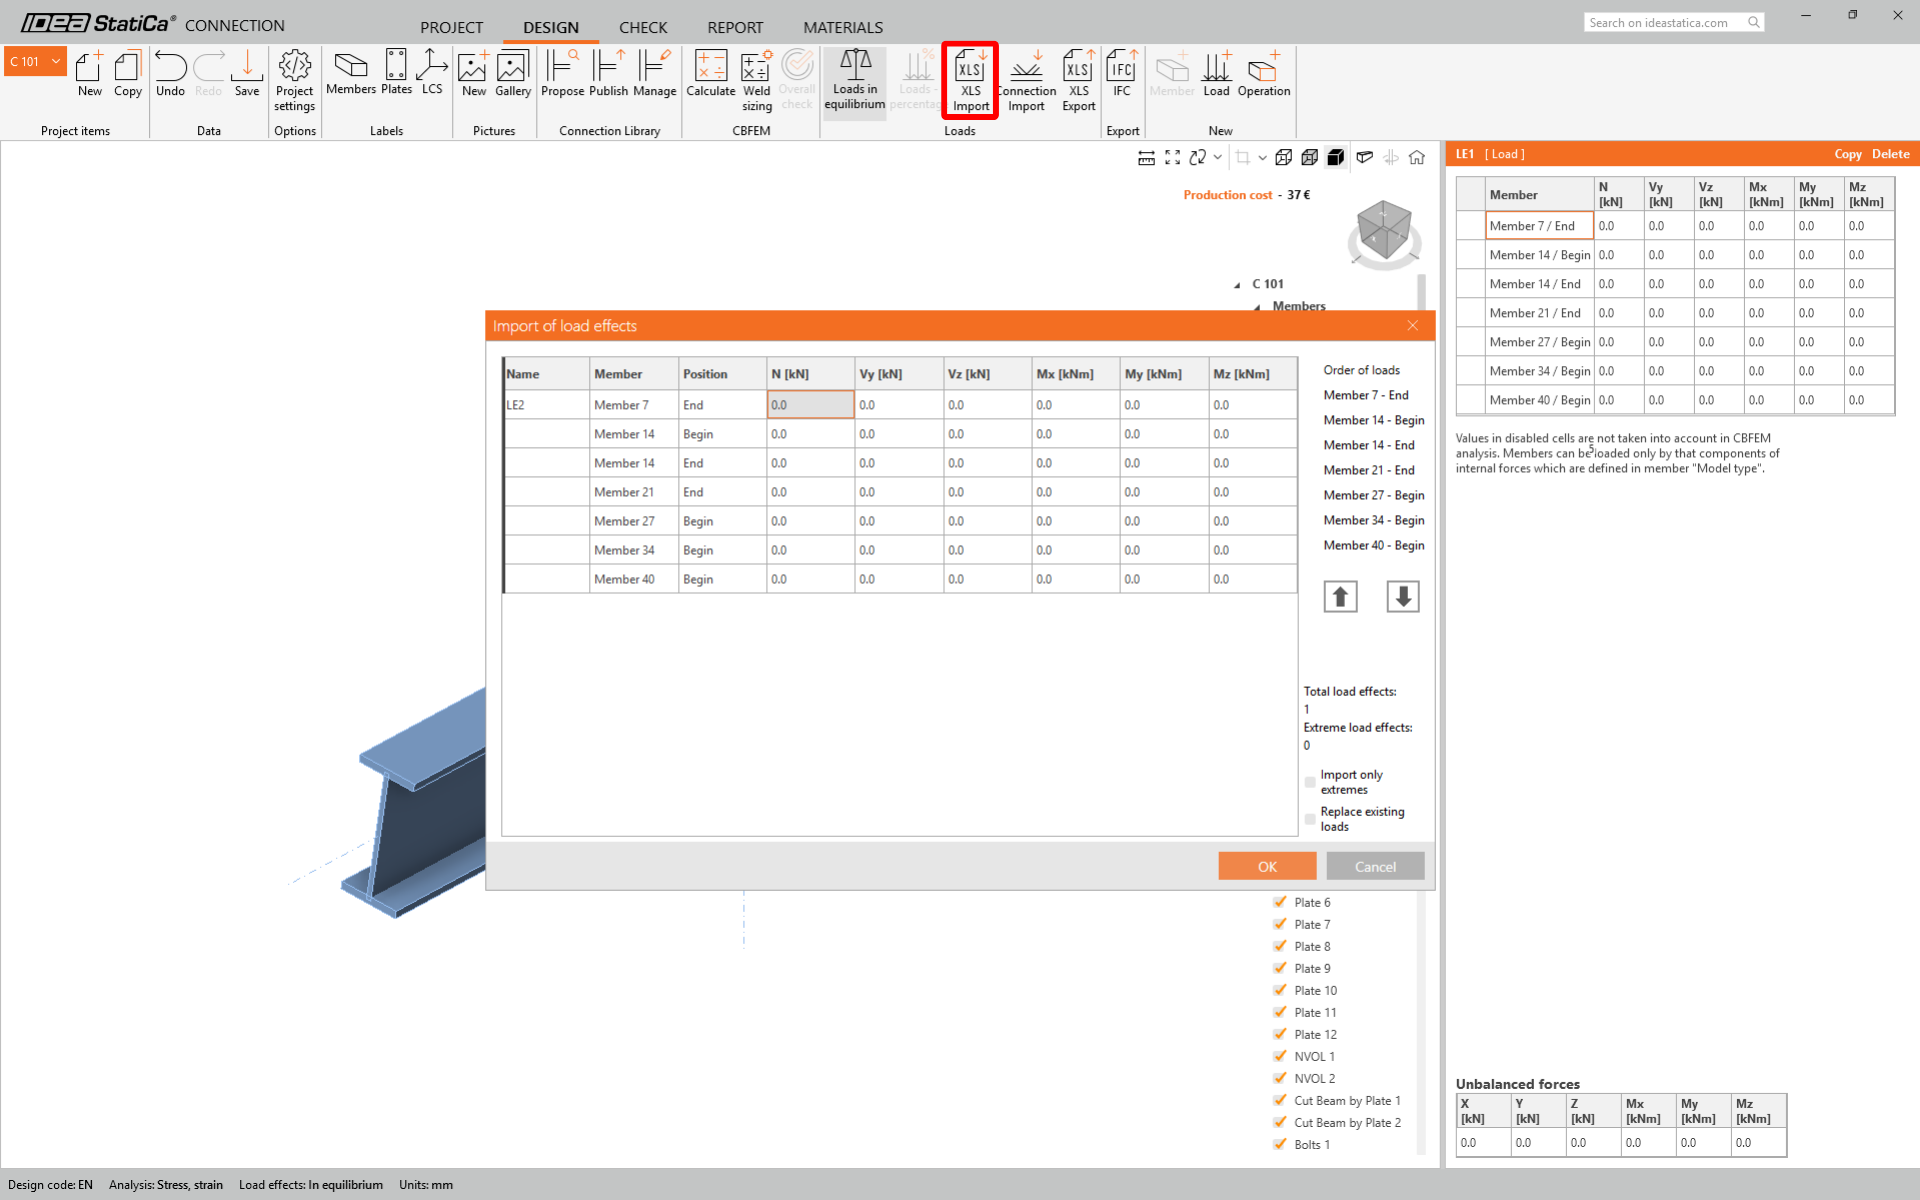The width and height of the screenshot is (1920, 1200).
Task: Confirm import with OK button
Action: pos(1266,866)
